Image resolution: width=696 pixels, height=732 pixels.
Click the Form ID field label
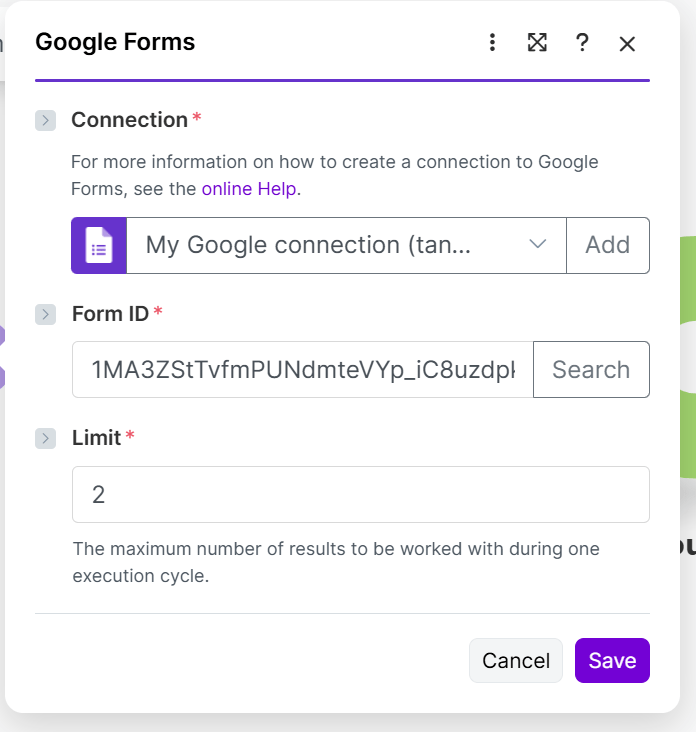point(111,314)
